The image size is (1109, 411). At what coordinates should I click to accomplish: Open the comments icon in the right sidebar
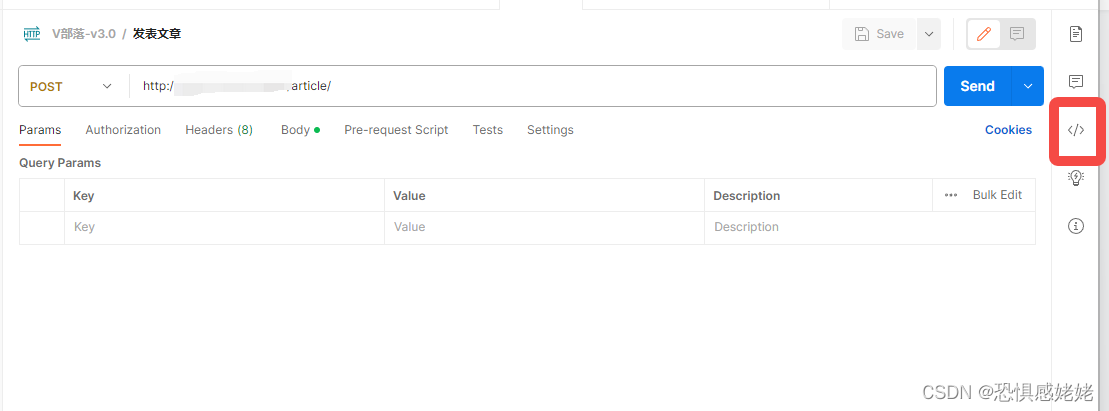tap(1076, 82)
